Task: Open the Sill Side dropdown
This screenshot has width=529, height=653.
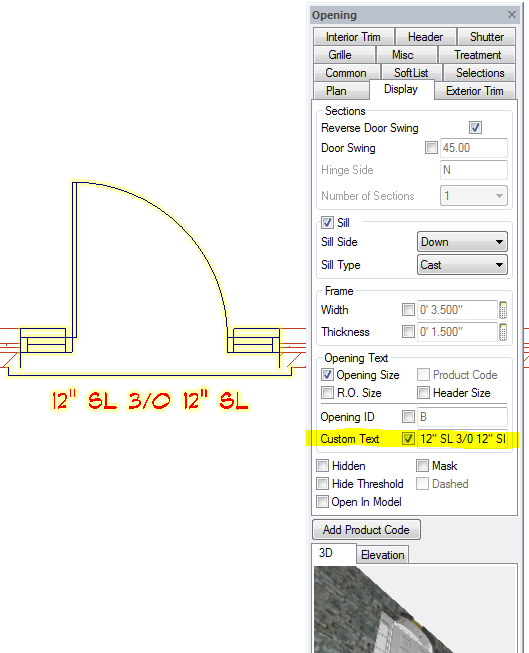Action: (x=462, y=242)
